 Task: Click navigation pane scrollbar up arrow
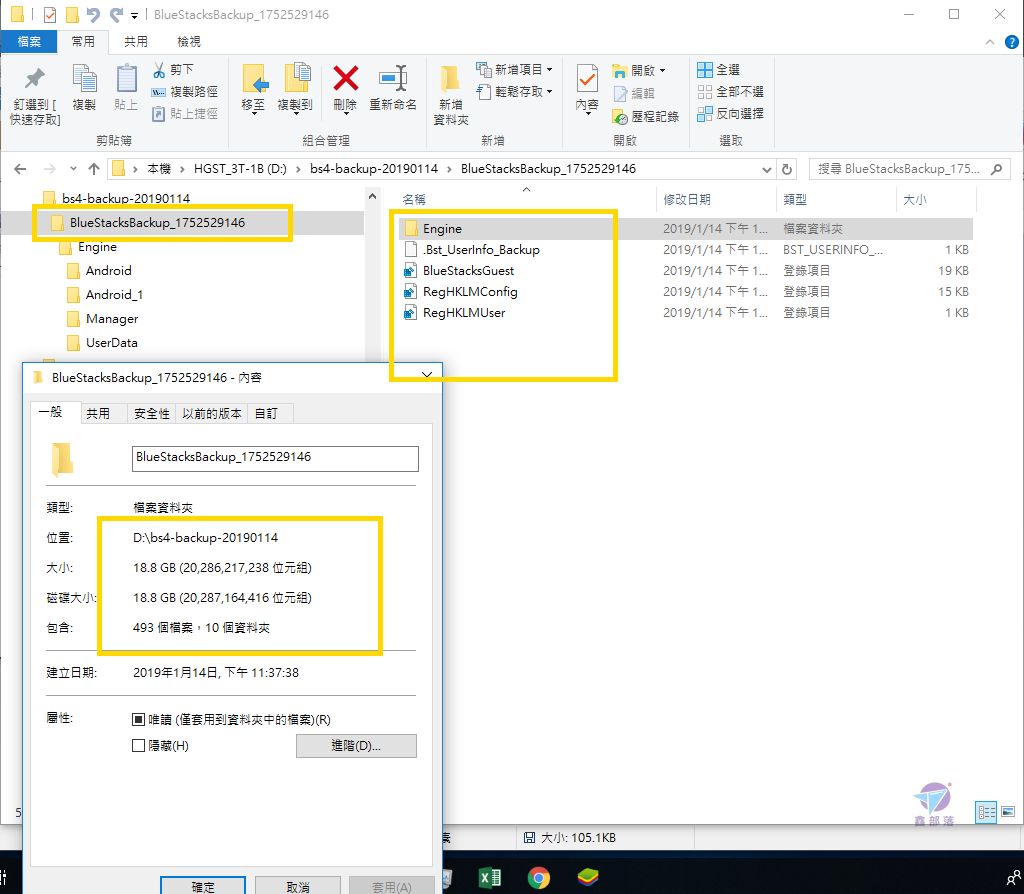tap(372, 197)
